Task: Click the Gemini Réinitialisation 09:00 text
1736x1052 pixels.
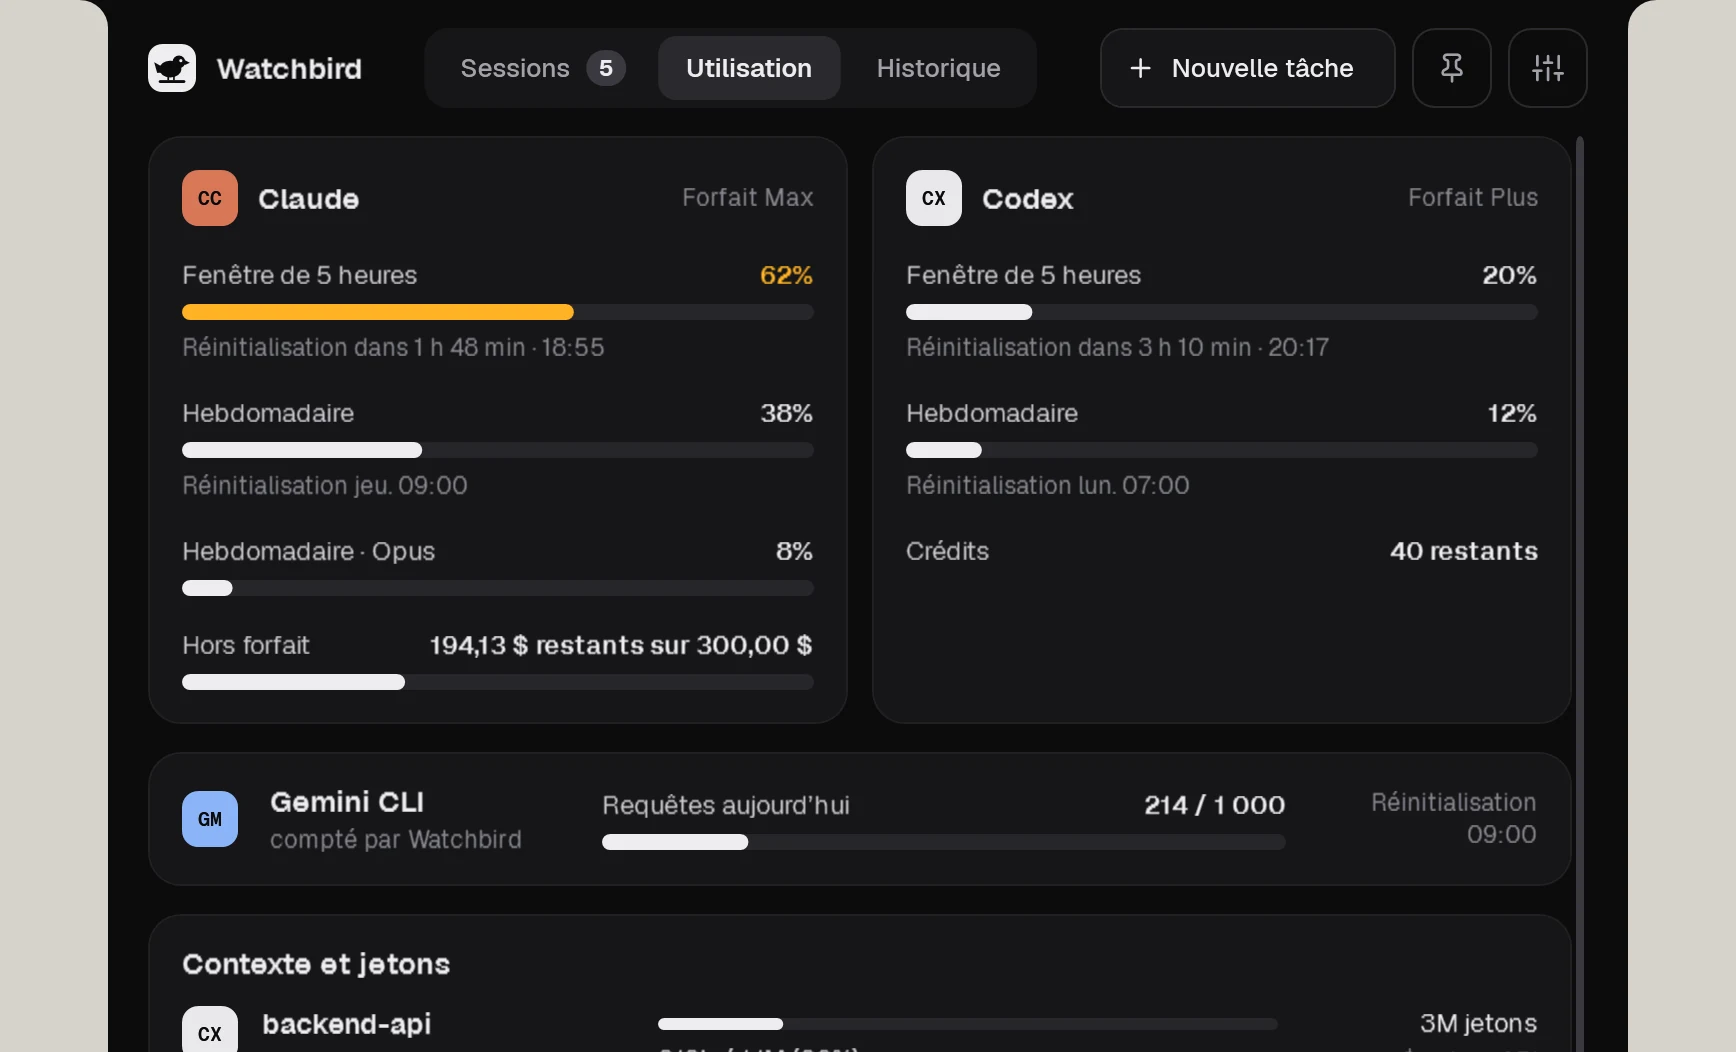Action: [1453, 818]
